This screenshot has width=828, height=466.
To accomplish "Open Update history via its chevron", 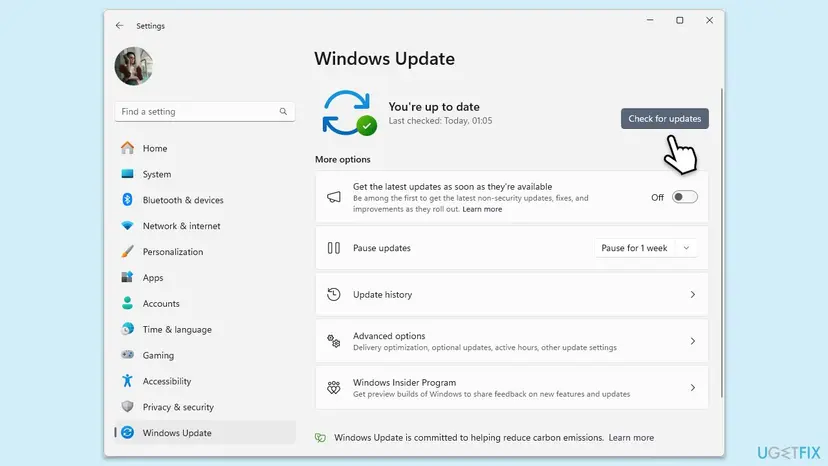I will pyautogui.click(x=692, y=294).
